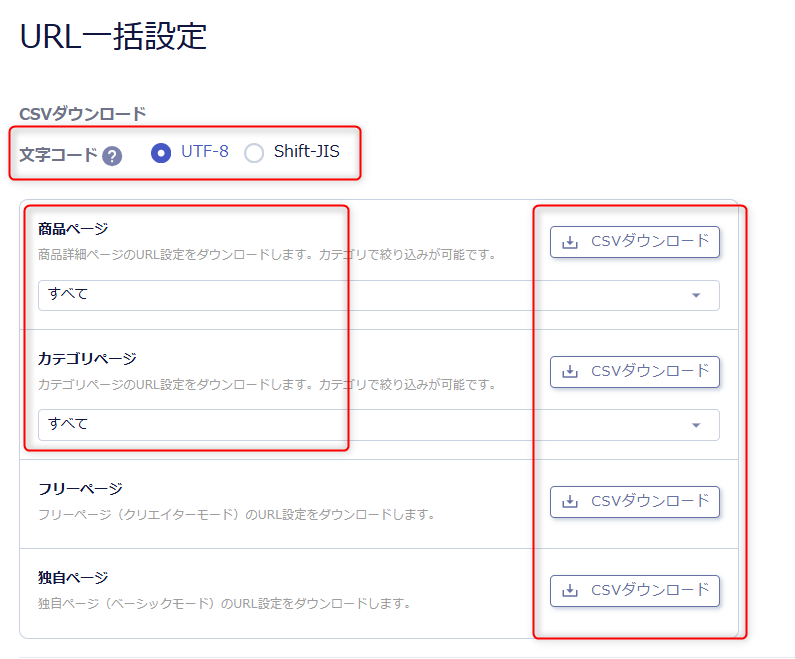The image size is (795, 659).
Task: Select the Shift-JIS radio button
Action: pyautogui.click(x=254, y=153)
